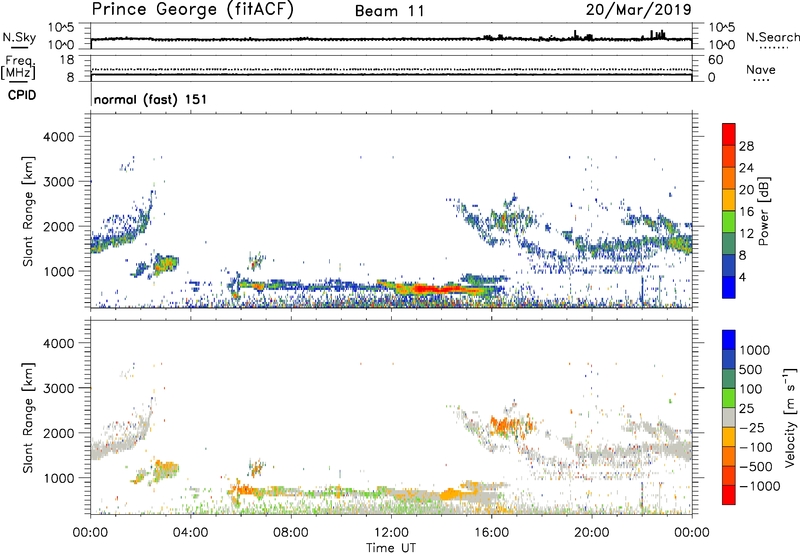This screenshot has height=554, width=800.
Task: Click the '20:00' time axis tick label
Action: [592, 533]
